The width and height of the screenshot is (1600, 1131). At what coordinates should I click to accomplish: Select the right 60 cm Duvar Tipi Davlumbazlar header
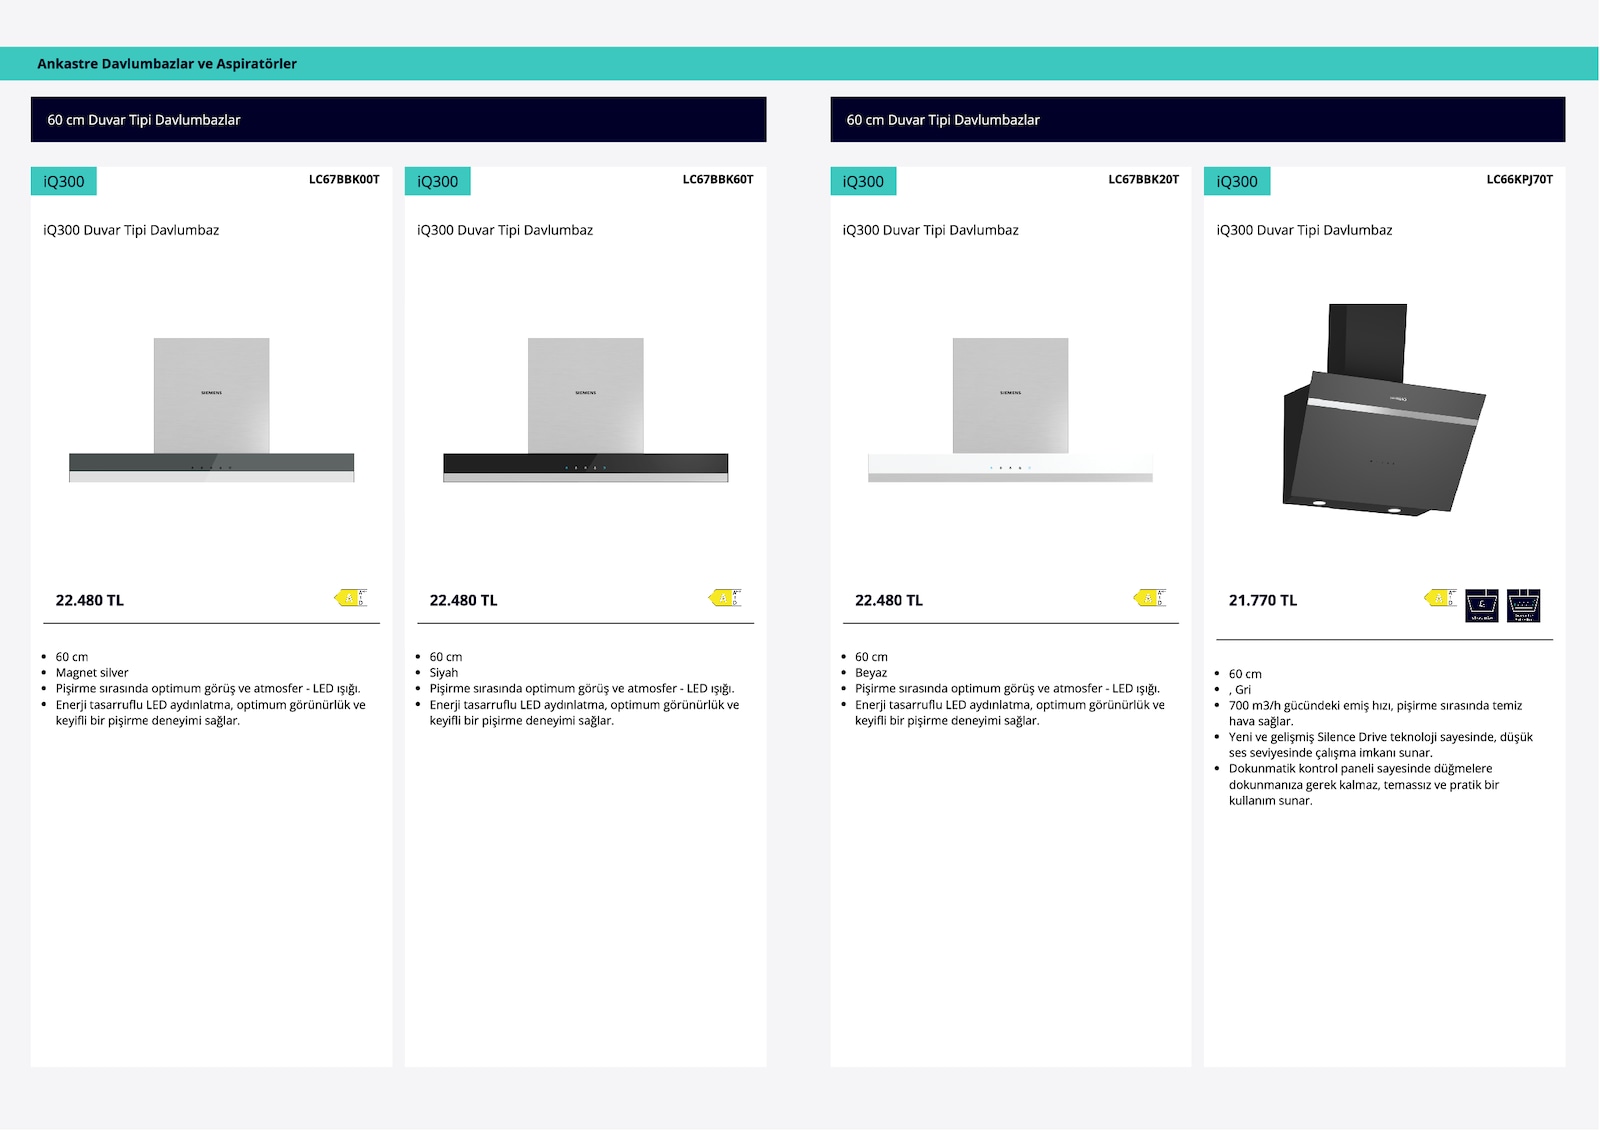[x=1197, y=119]
